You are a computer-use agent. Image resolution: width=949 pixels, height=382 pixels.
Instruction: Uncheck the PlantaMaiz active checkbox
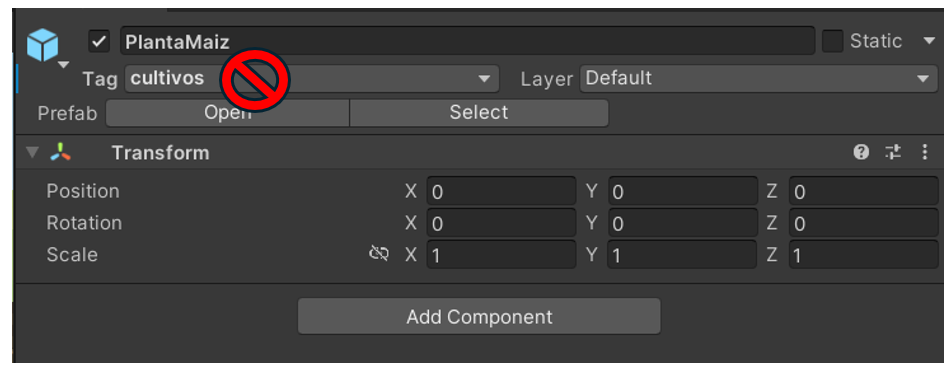(x=99, y=42)
